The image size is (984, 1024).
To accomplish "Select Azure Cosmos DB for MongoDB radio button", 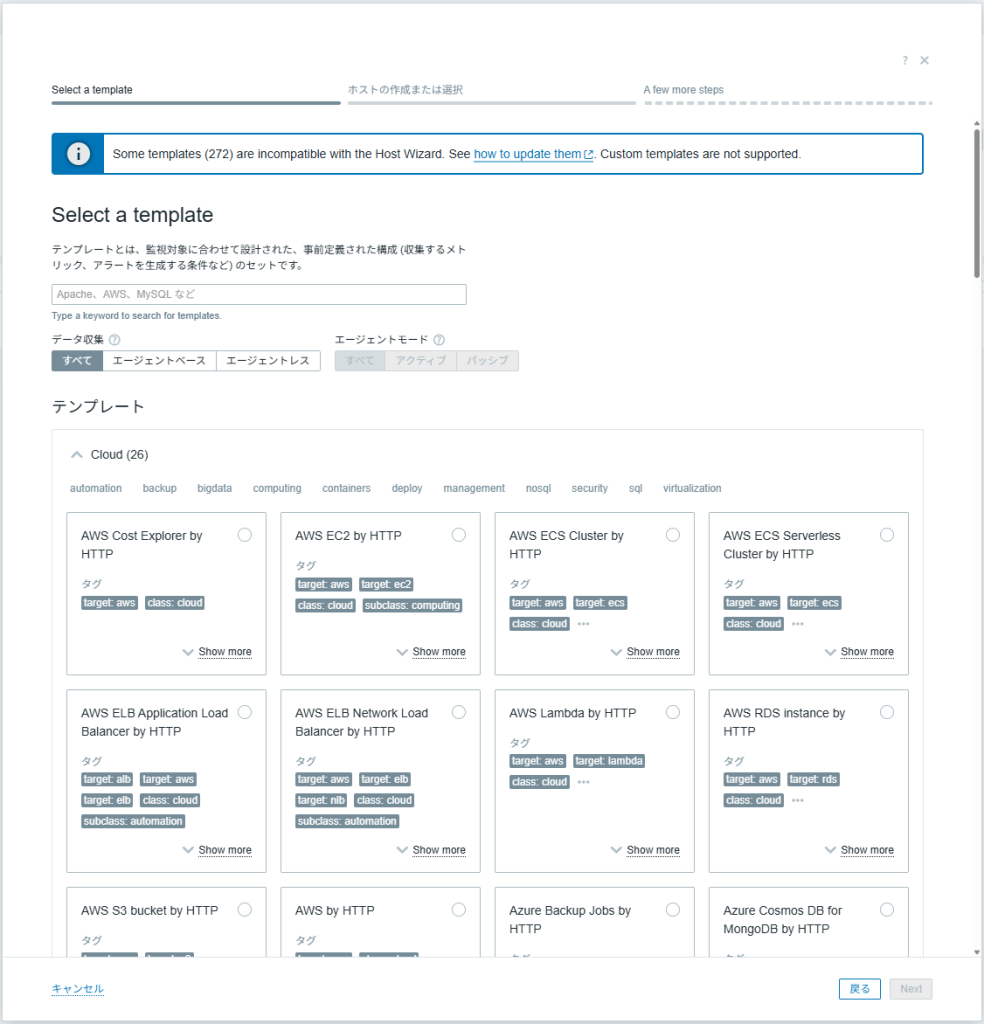I will [887, 910].
